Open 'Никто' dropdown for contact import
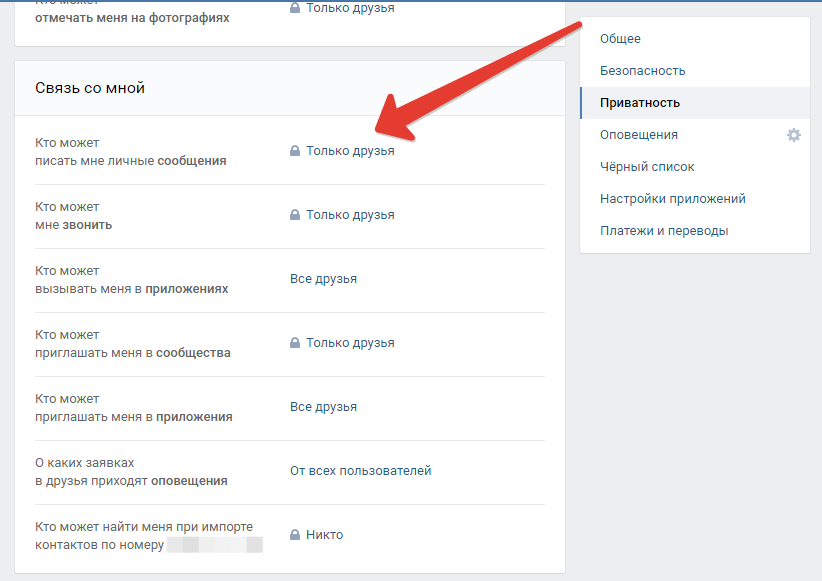The height and width of the screenshot is (581, 822). pyautogui.click(x=325, y=535)
